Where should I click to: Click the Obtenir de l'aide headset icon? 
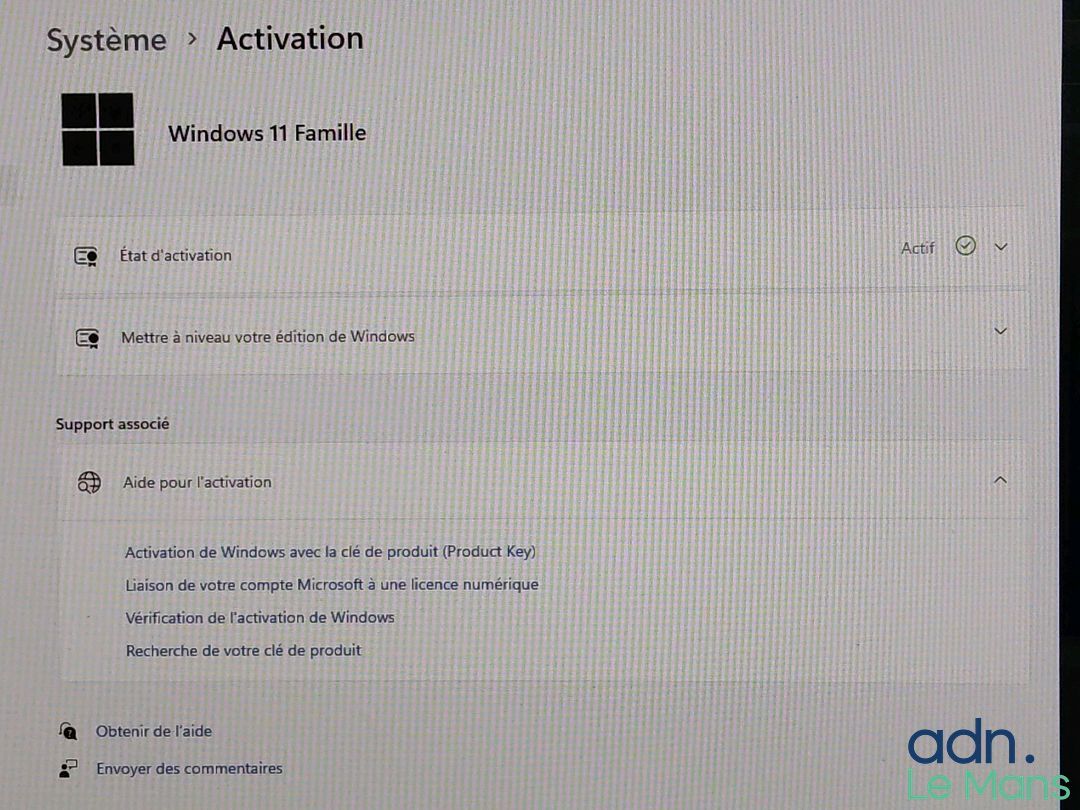[68, 731]
